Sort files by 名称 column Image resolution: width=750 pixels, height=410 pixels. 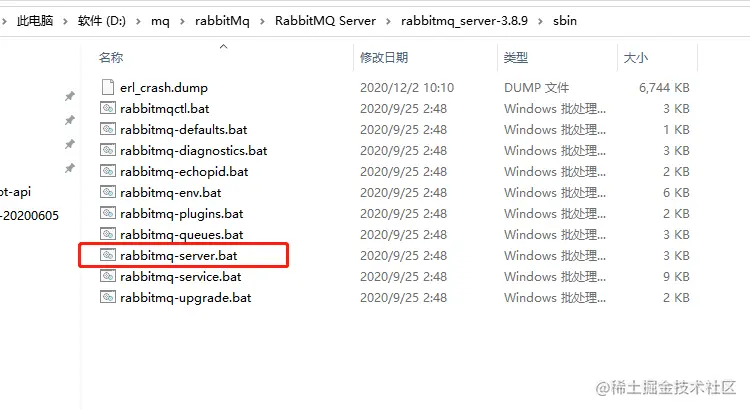(111, 57)
